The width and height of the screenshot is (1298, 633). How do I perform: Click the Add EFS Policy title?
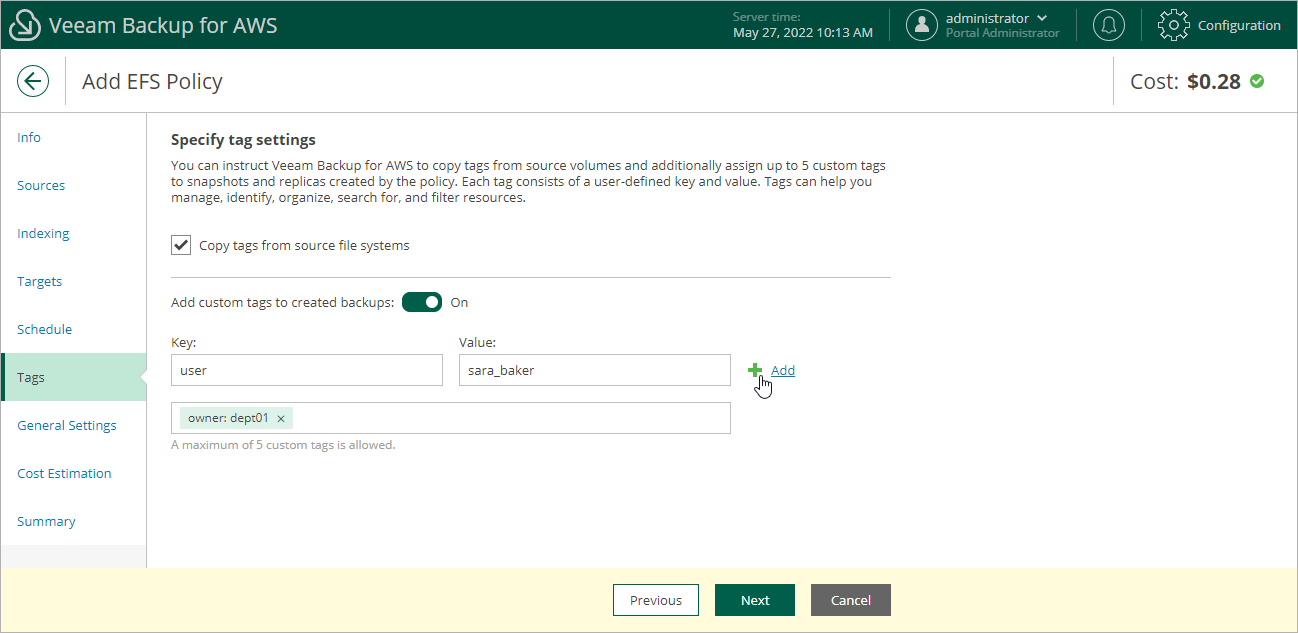click(x=152, y=81)
